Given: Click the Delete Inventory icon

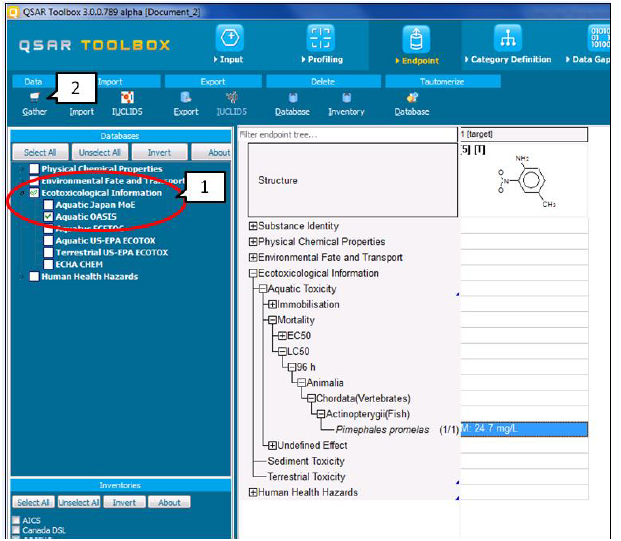Looking at the screenshot, I should coord(347,97).
